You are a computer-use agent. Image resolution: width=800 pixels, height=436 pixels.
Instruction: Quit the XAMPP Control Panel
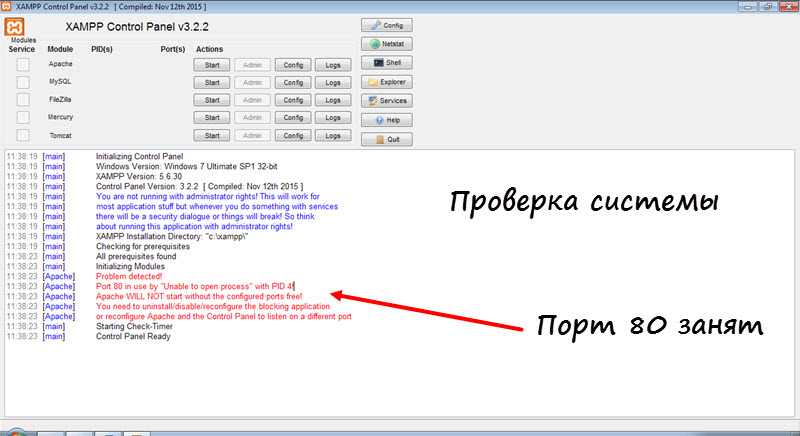pyautogui.click(x=387, y=139)
